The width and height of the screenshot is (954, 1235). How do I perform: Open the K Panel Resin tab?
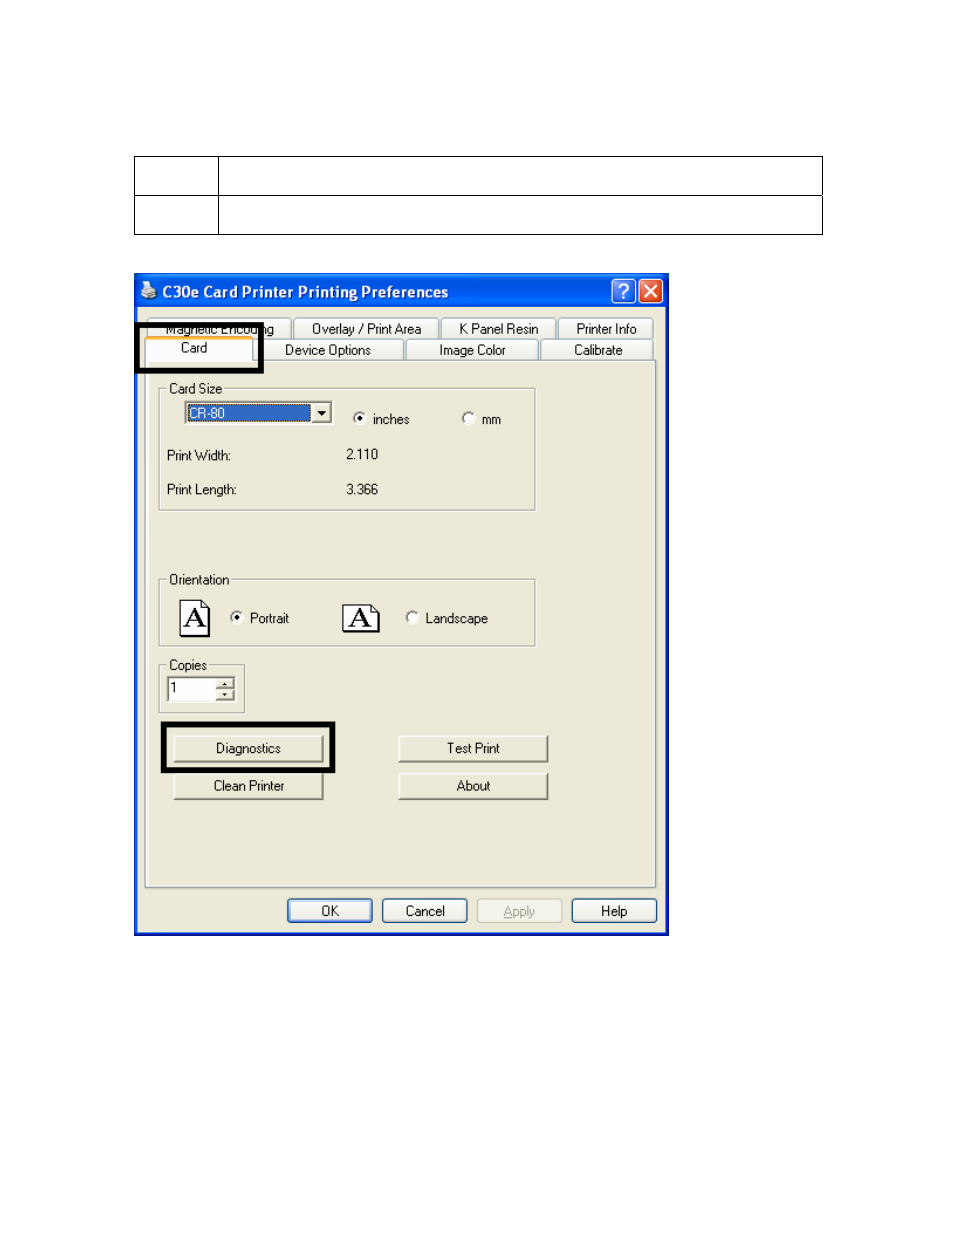point(498,329)
